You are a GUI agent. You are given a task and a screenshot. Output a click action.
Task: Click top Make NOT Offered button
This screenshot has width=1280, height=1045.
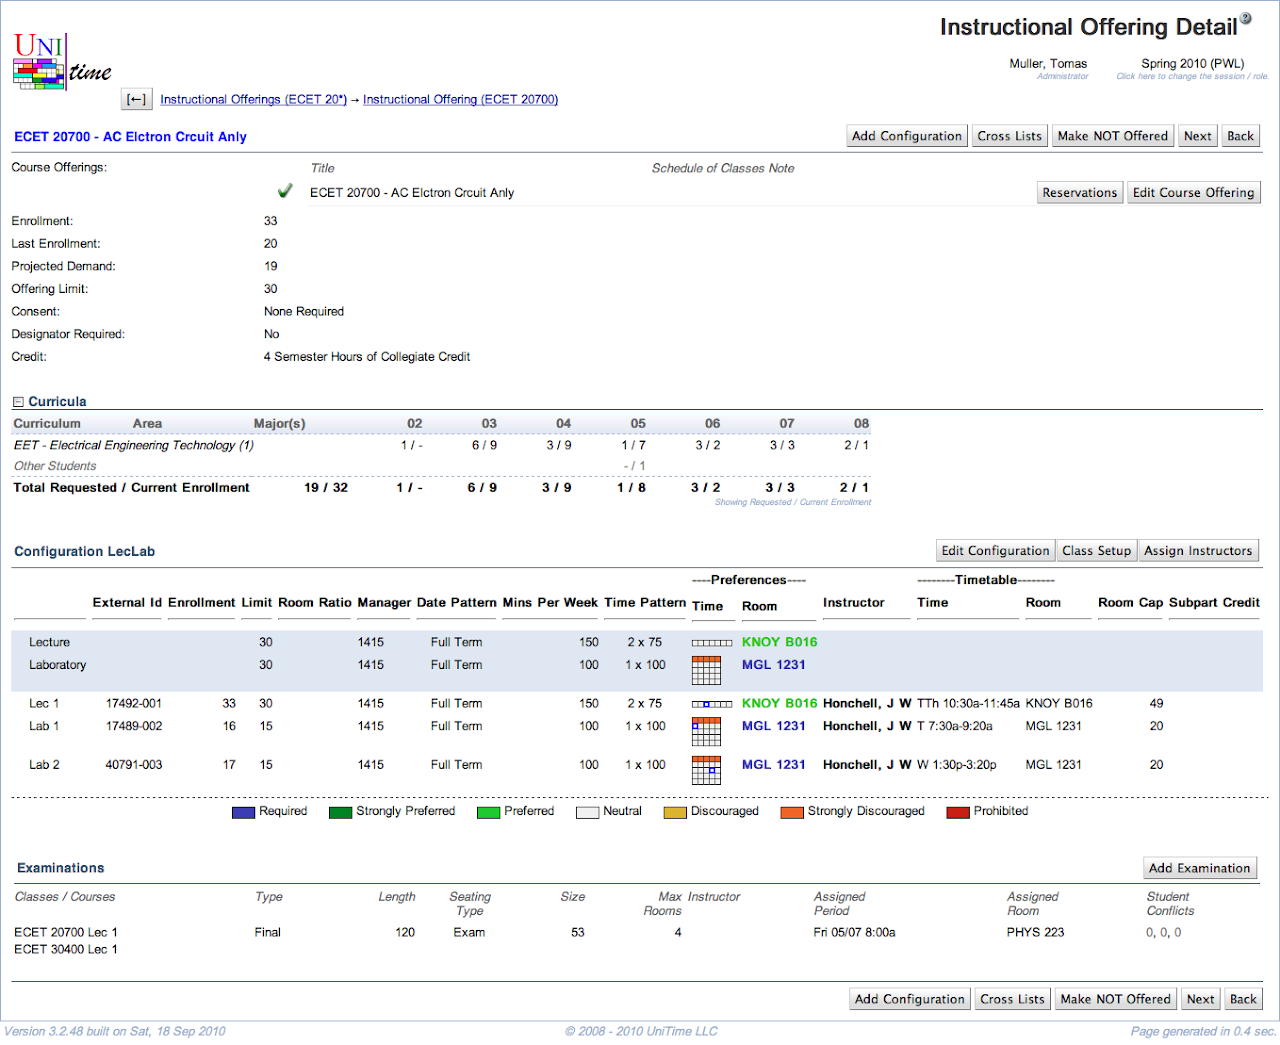1112,136
